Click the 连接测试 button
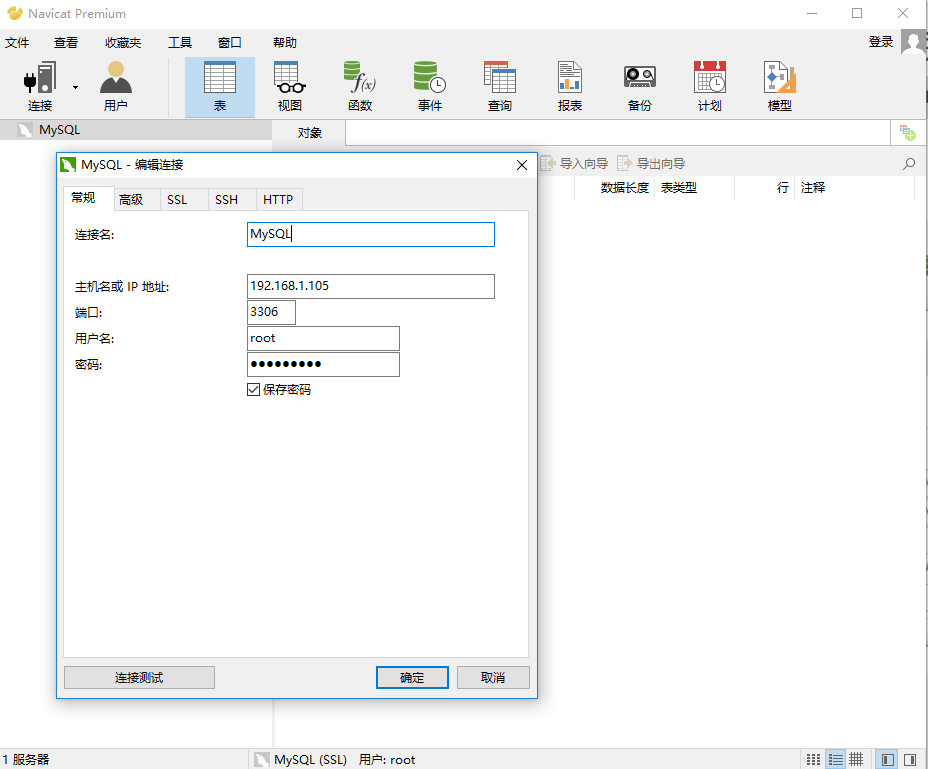Image resolution: width=928 pixels, height=769 pixels. (139, 677)
